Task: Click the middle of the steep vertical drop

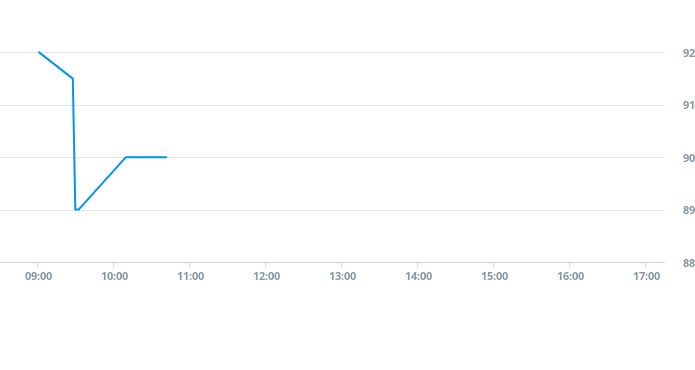Action: [x=74, y=144]
